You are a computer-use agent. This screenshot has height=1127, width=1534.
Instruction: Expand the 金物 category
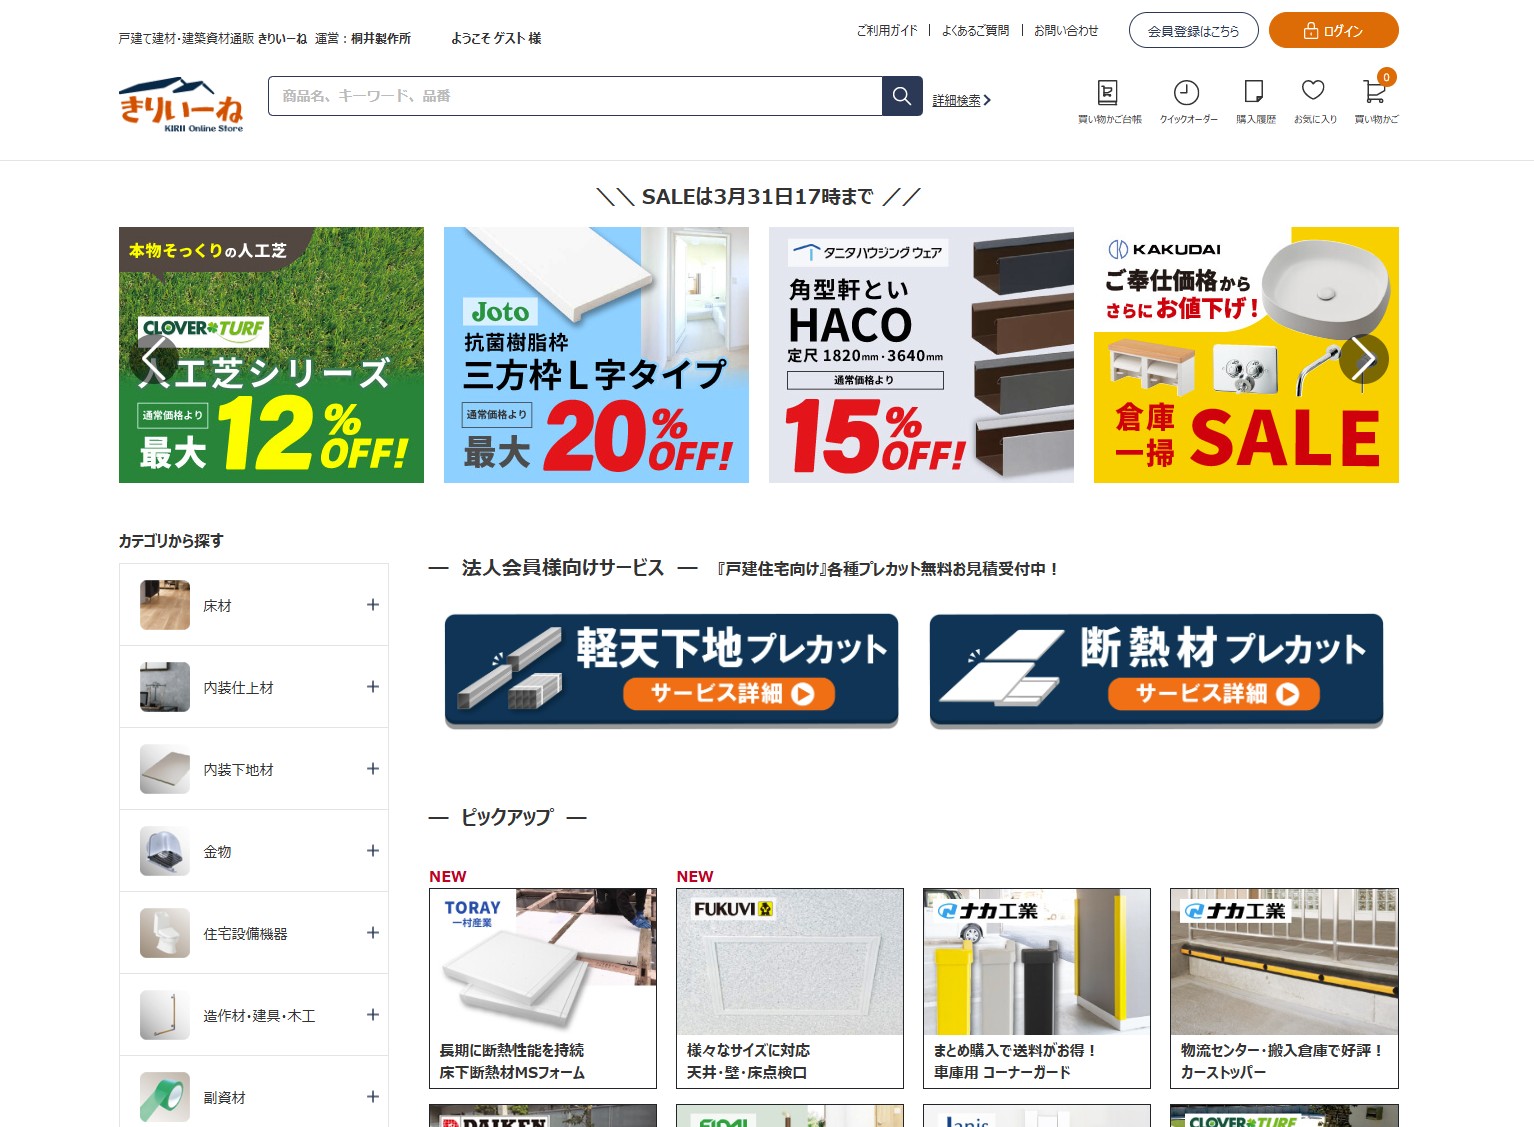point(373,851)
